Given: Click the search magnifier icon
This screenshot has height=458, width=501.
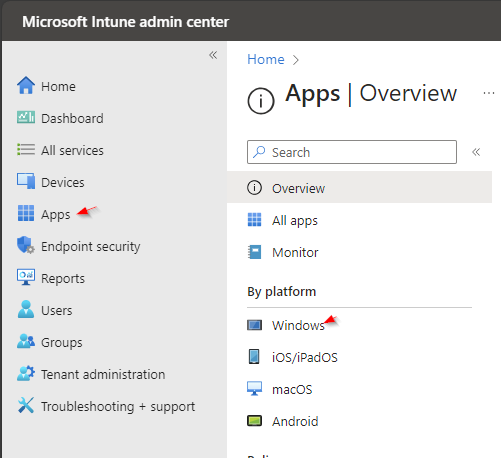Looking at the screenshot, I should (259, 152).
